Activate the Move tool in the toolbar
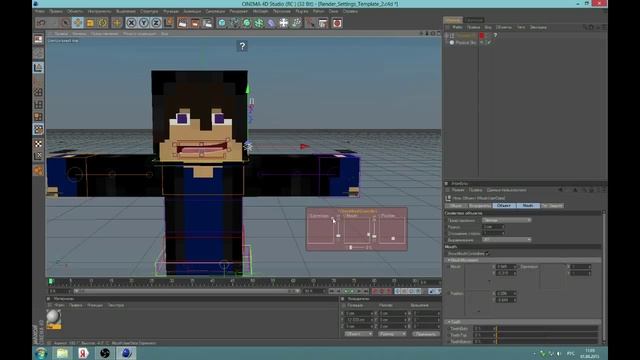 tap(78, 23)
